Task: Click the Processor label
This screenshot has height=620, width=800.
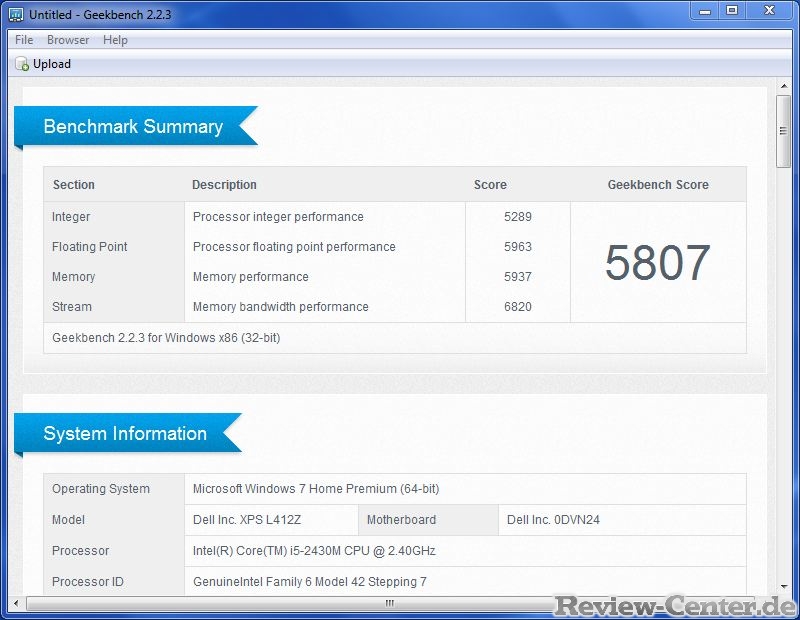Action: 81,551
